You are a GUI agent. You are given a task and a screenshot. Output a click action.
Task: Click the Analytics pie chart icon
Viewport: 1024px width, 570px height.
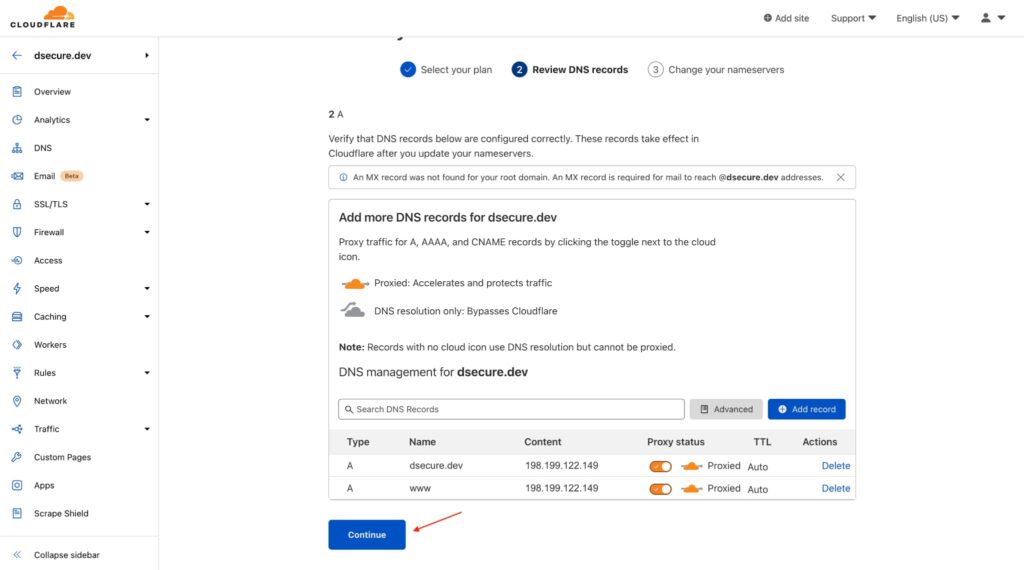(x=17, y=119)
